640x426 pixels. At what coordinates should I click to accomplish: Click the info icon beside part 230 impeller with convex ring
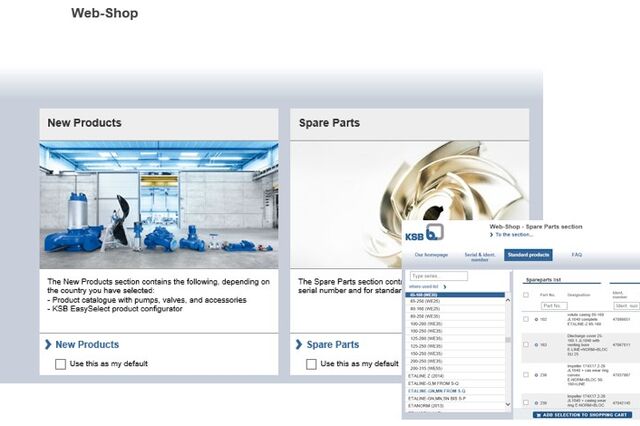(x=536, y=375)
